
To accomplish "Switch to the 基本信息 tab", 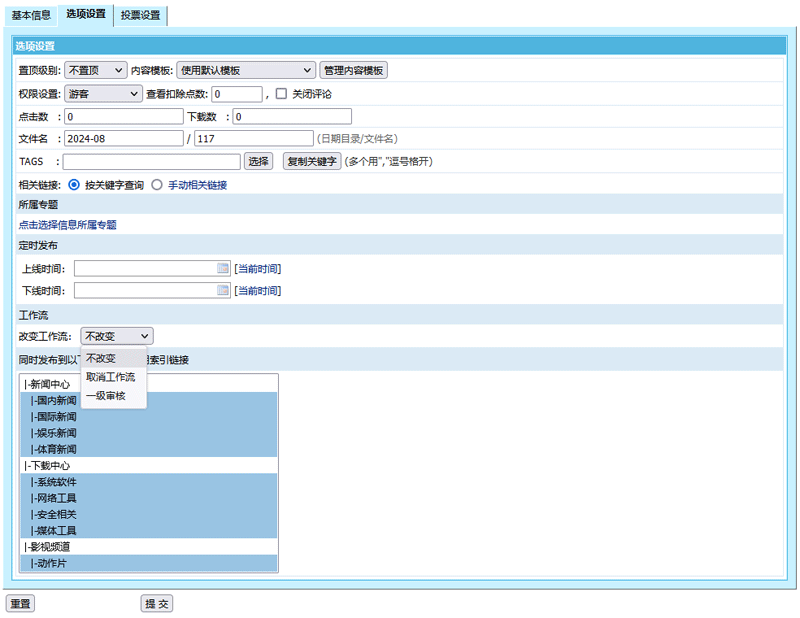I will tap(31, 16).
